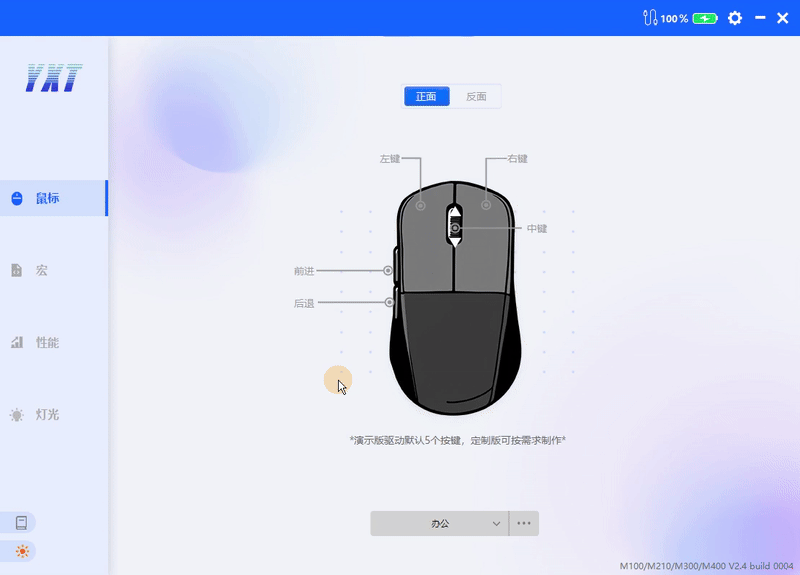Open the 性能 performance section
Screen dimensions: 800x575
(x=54, y=342)
